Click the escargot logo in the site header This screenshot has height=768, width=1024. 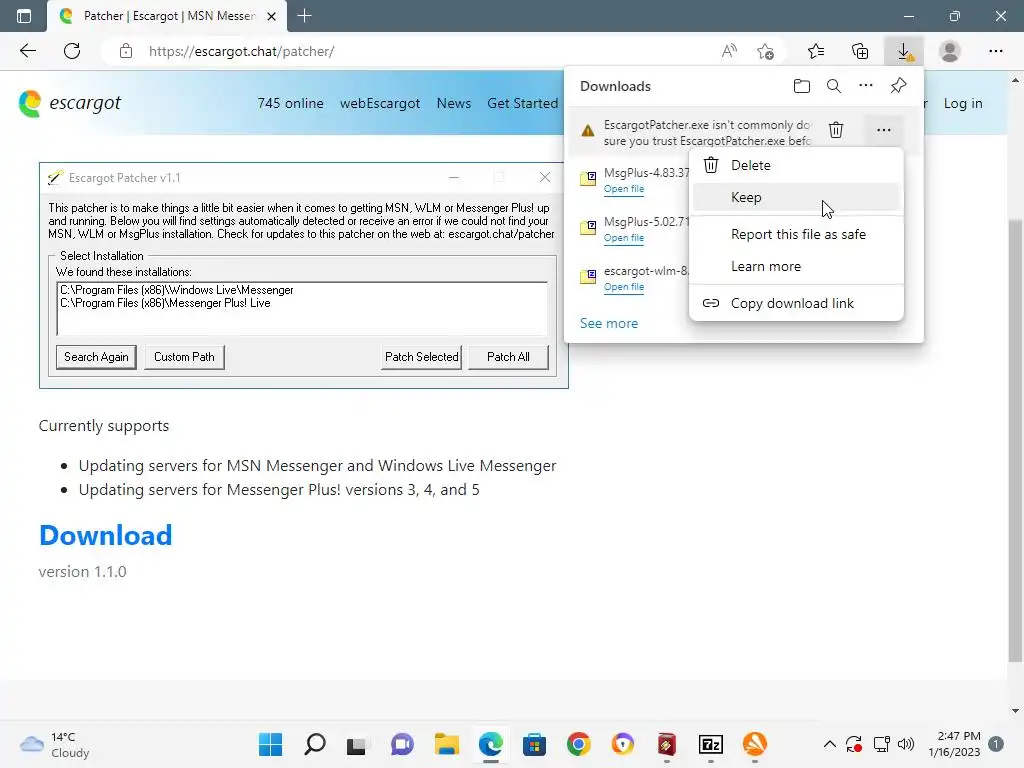pyautogui.click(x=70, y=103)
